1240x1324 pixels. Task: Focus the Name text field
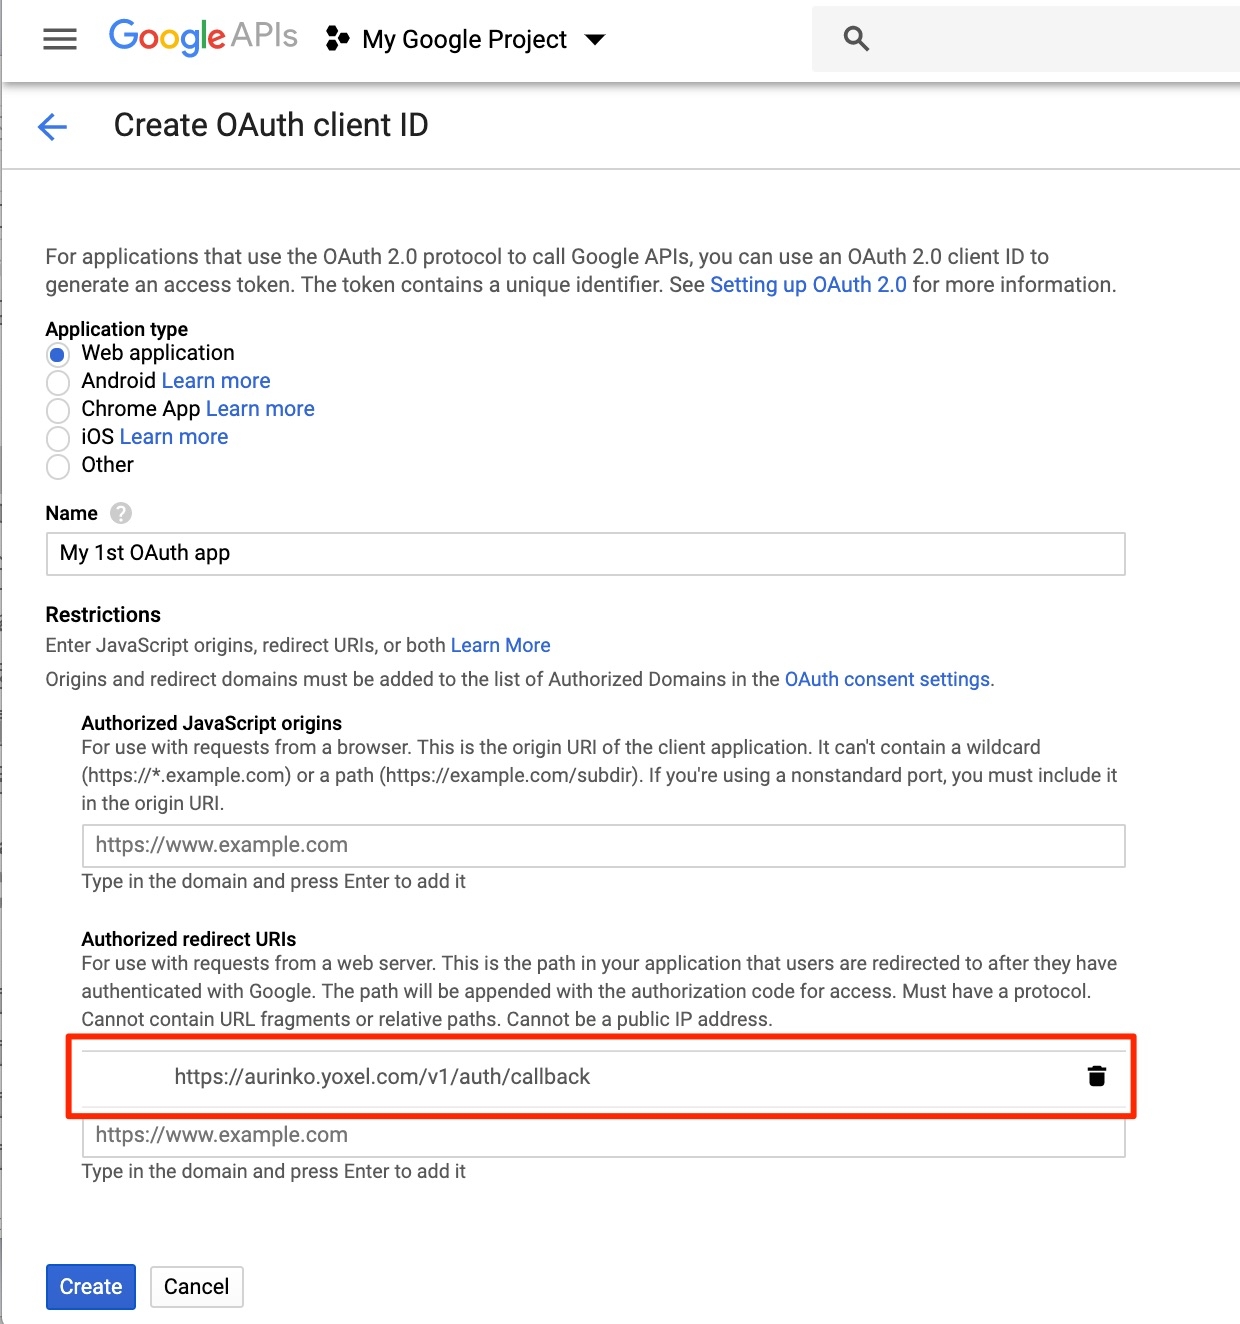[585, 554]
